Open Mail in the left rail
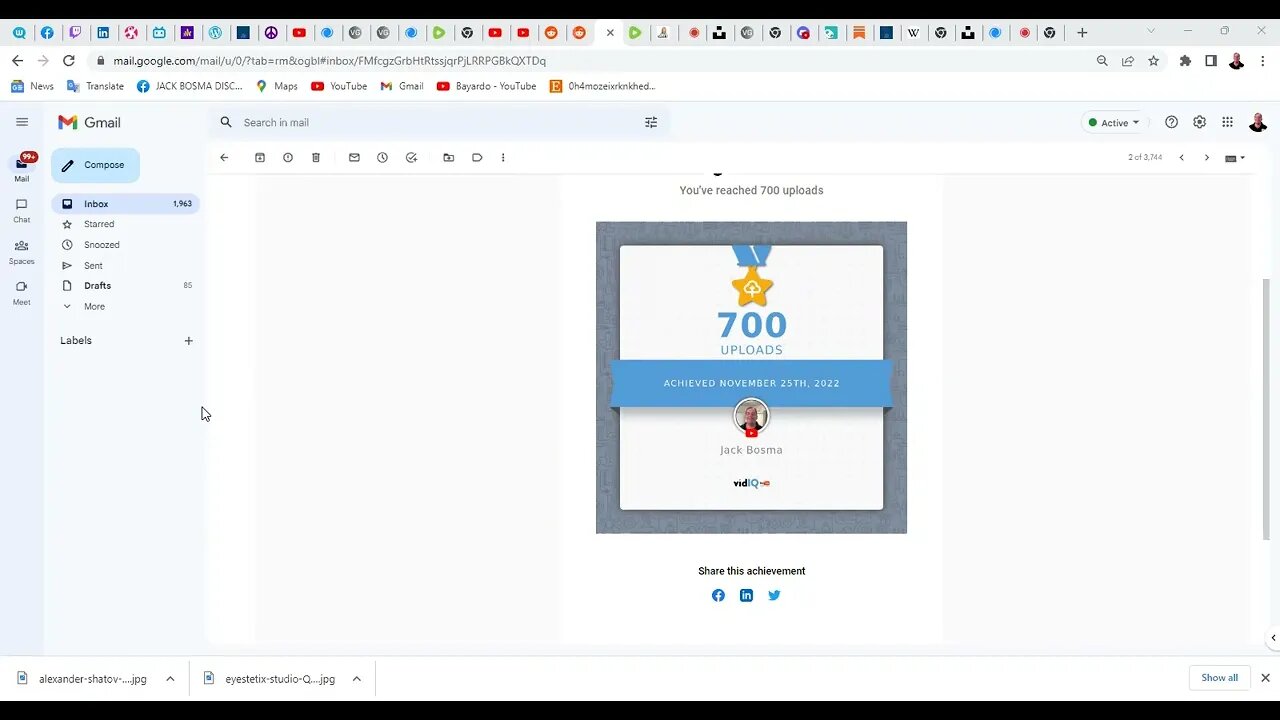Viewport: 1280px width, 720px height. coord(21,168)
